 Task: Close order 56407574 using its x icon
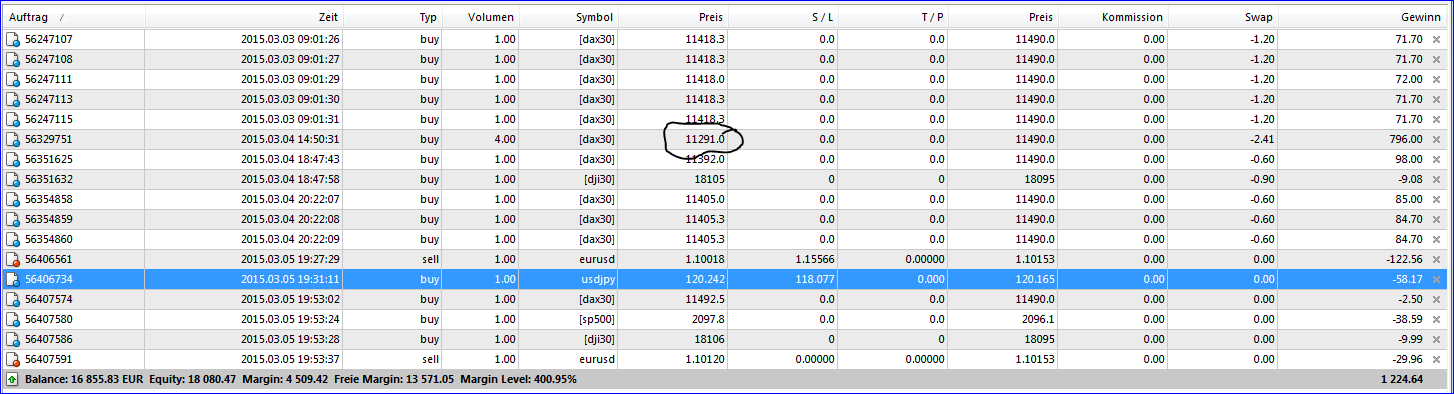point(1437,299)
